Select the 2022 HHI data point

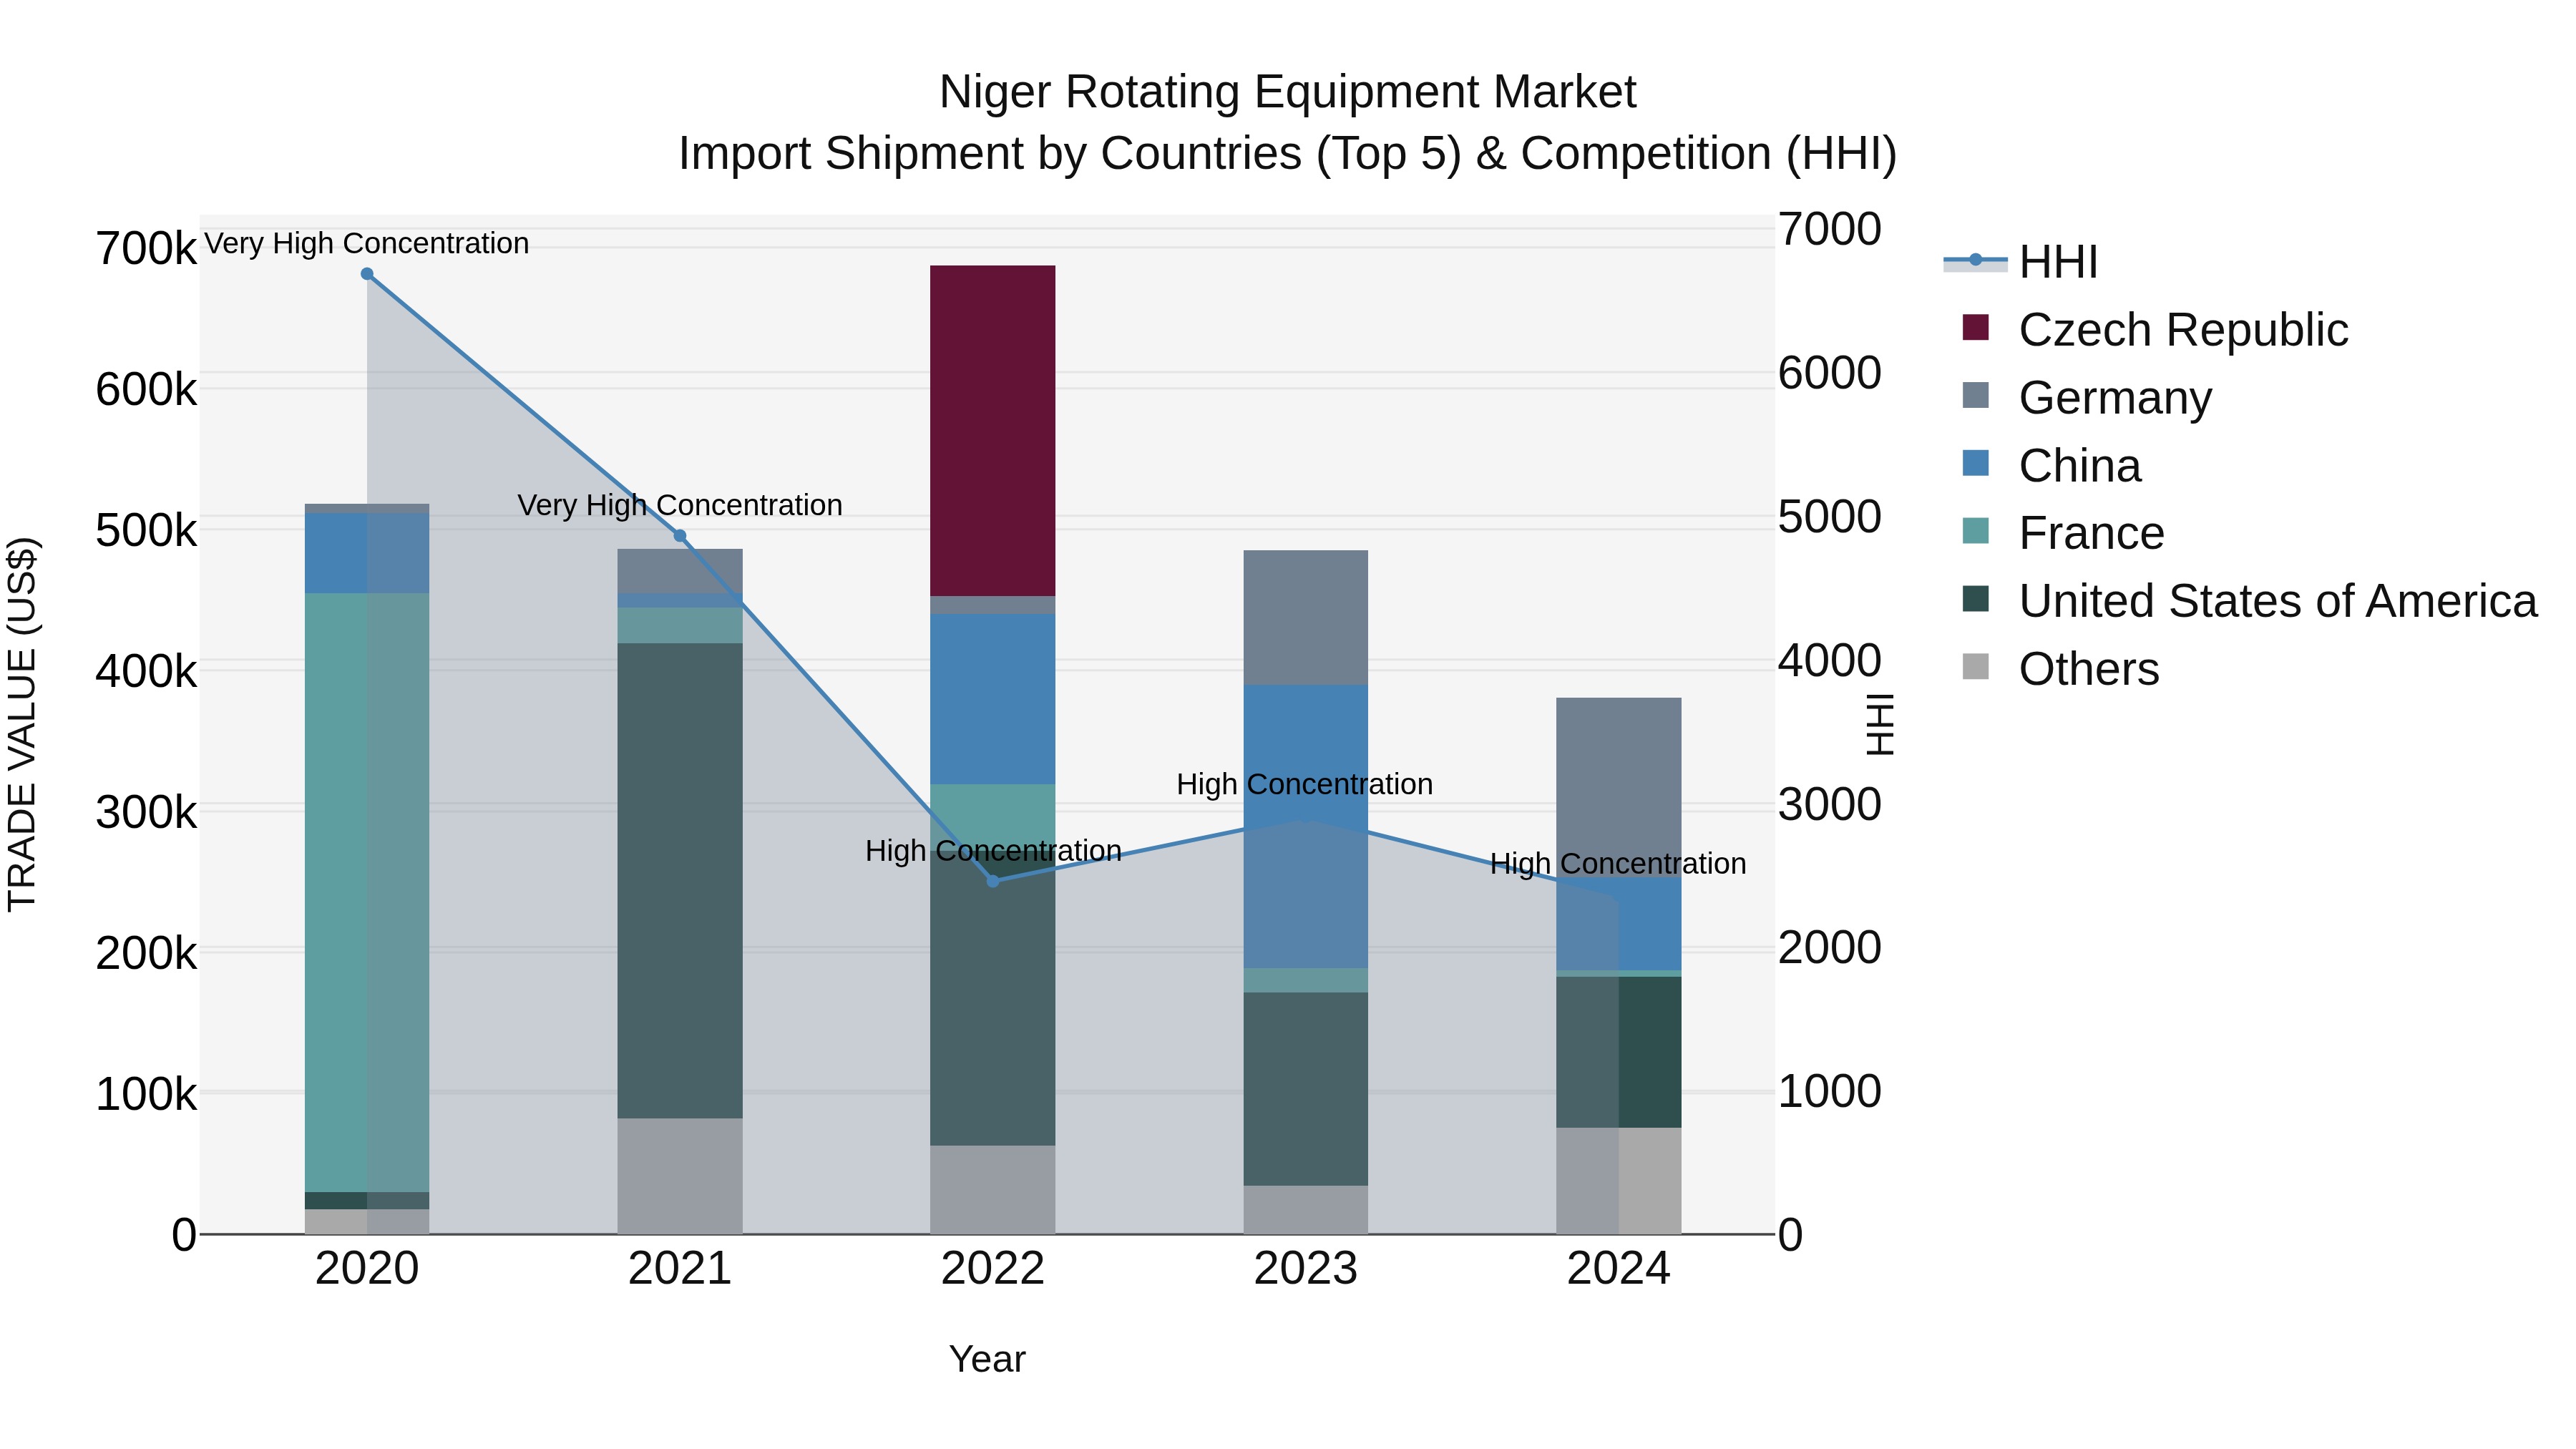point(993,881)
